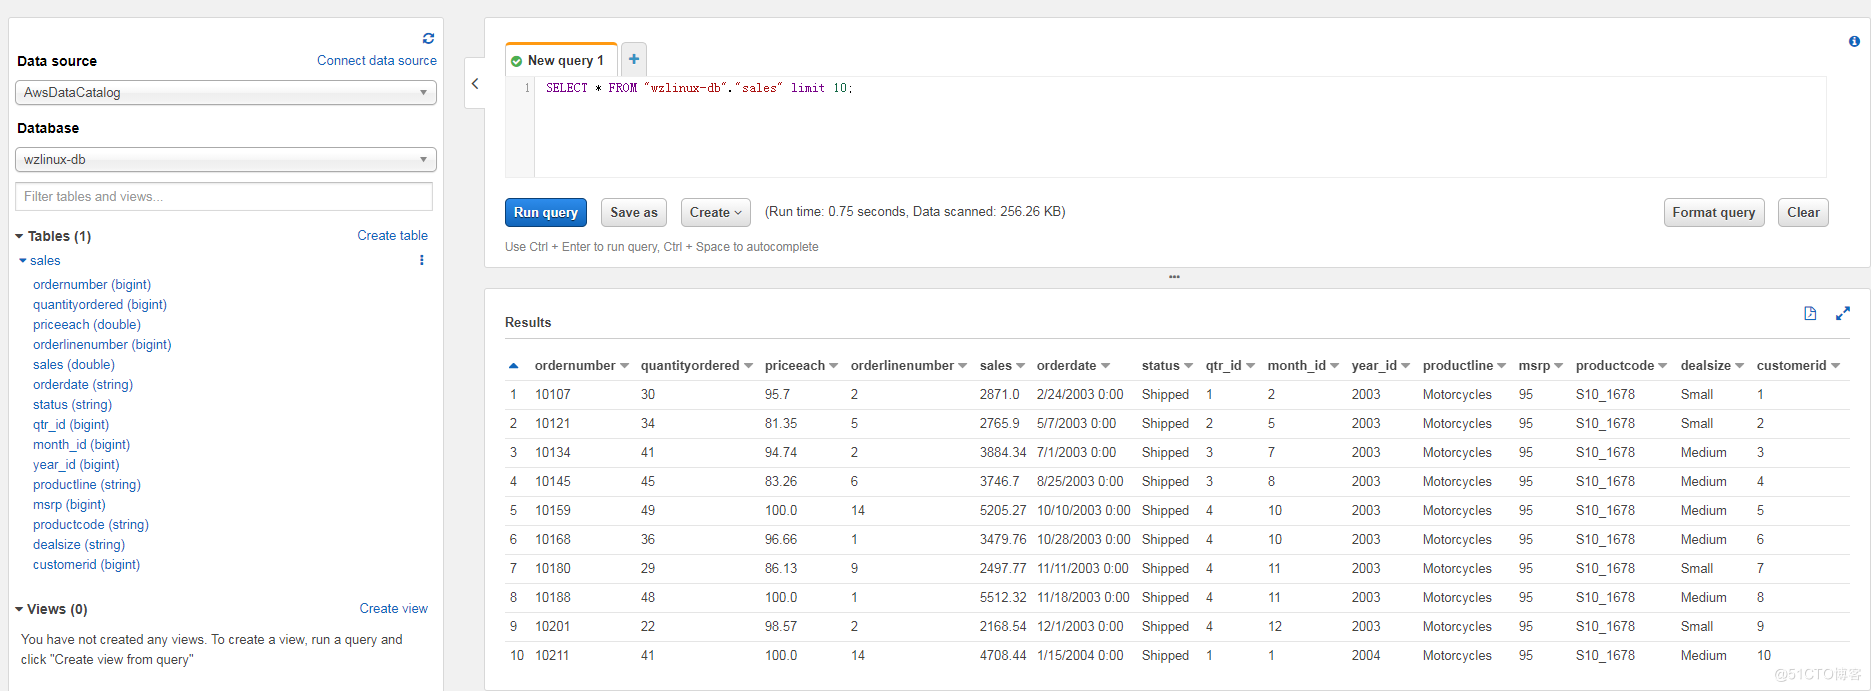Open dealsize column sort caret
1871x691 pixels.
(x=1739, y=366)
